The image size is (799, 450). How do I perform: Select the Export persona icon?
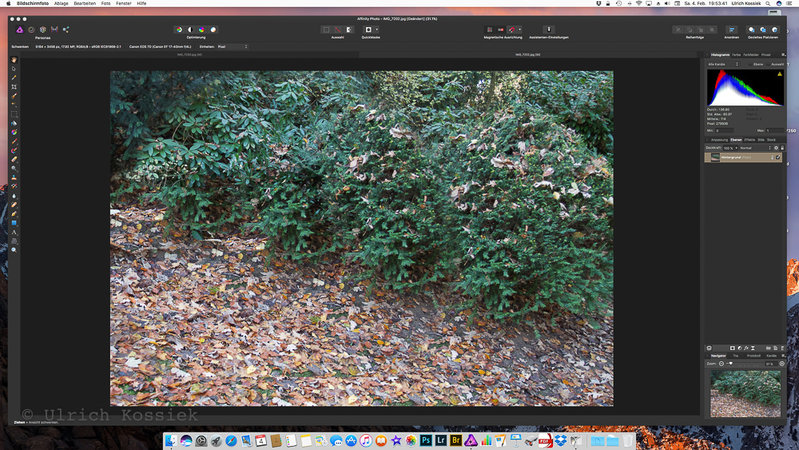(x=66, y=30)
